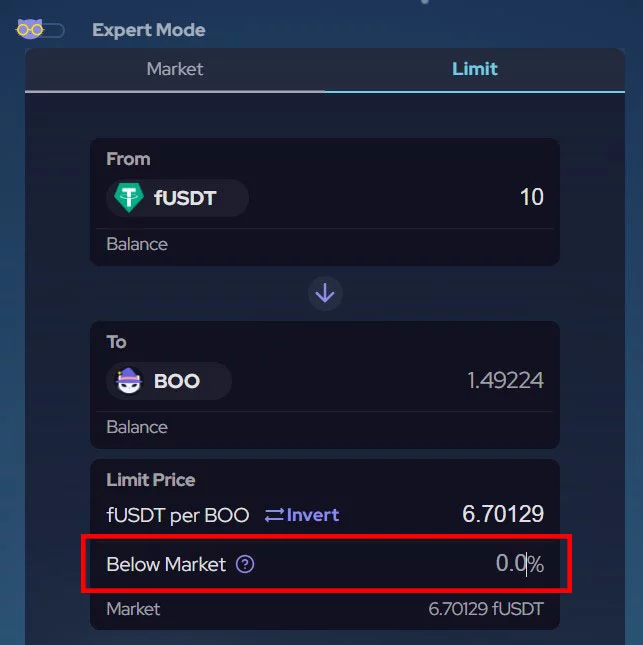Screen dimensions: 643x645
Task: Click Balance under the From token
Action: coord(137,244)
